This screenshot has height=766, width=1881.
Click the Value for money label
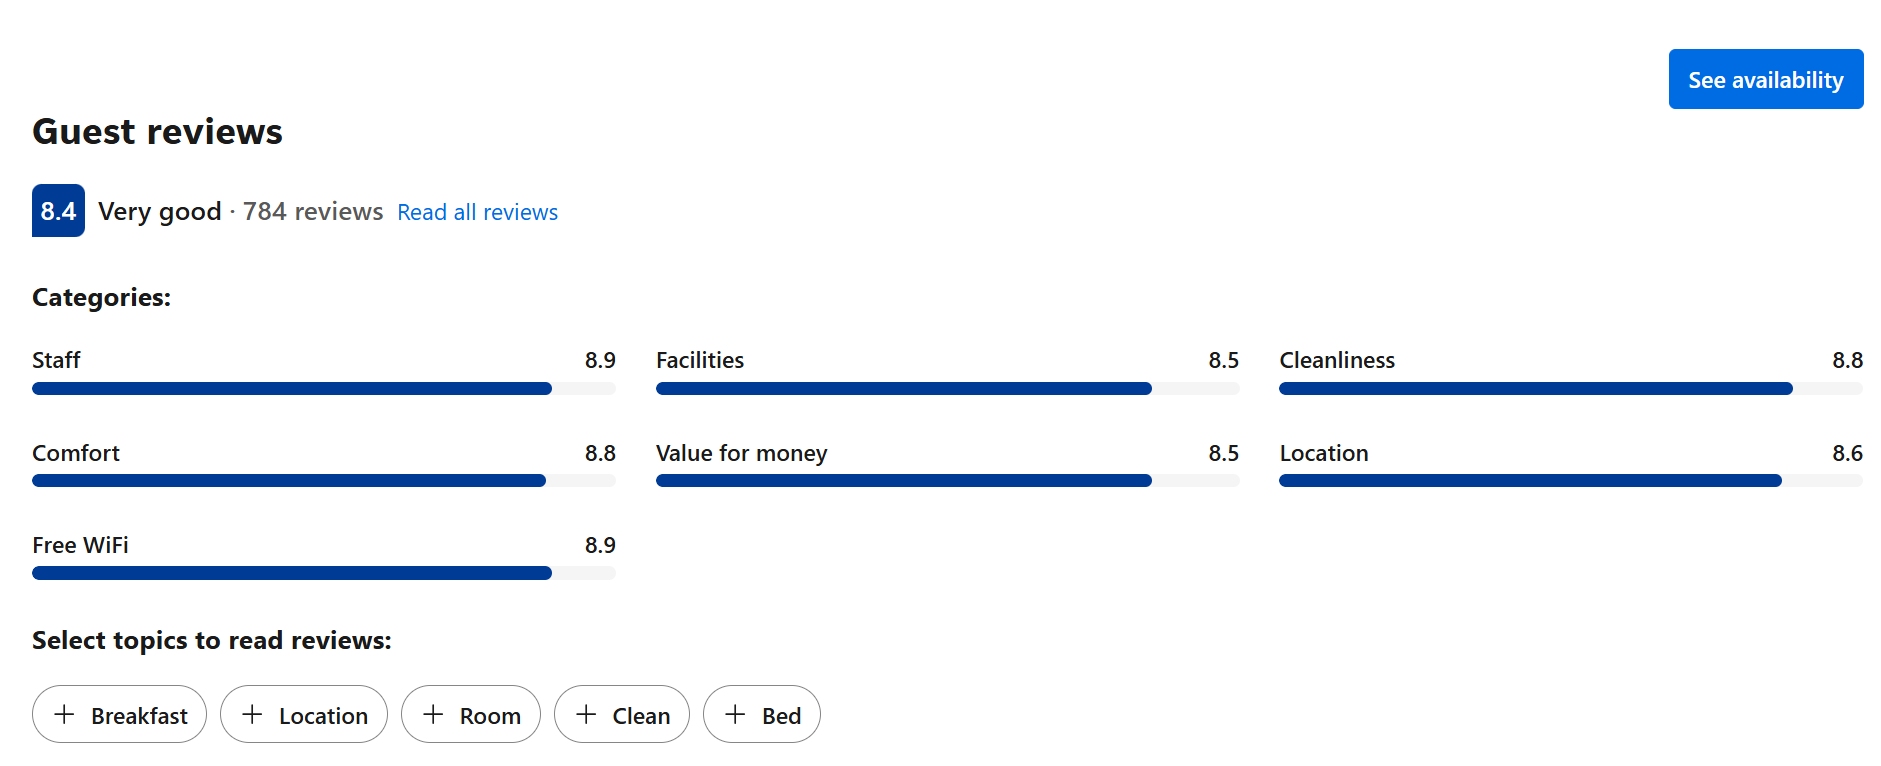point(741,453)
